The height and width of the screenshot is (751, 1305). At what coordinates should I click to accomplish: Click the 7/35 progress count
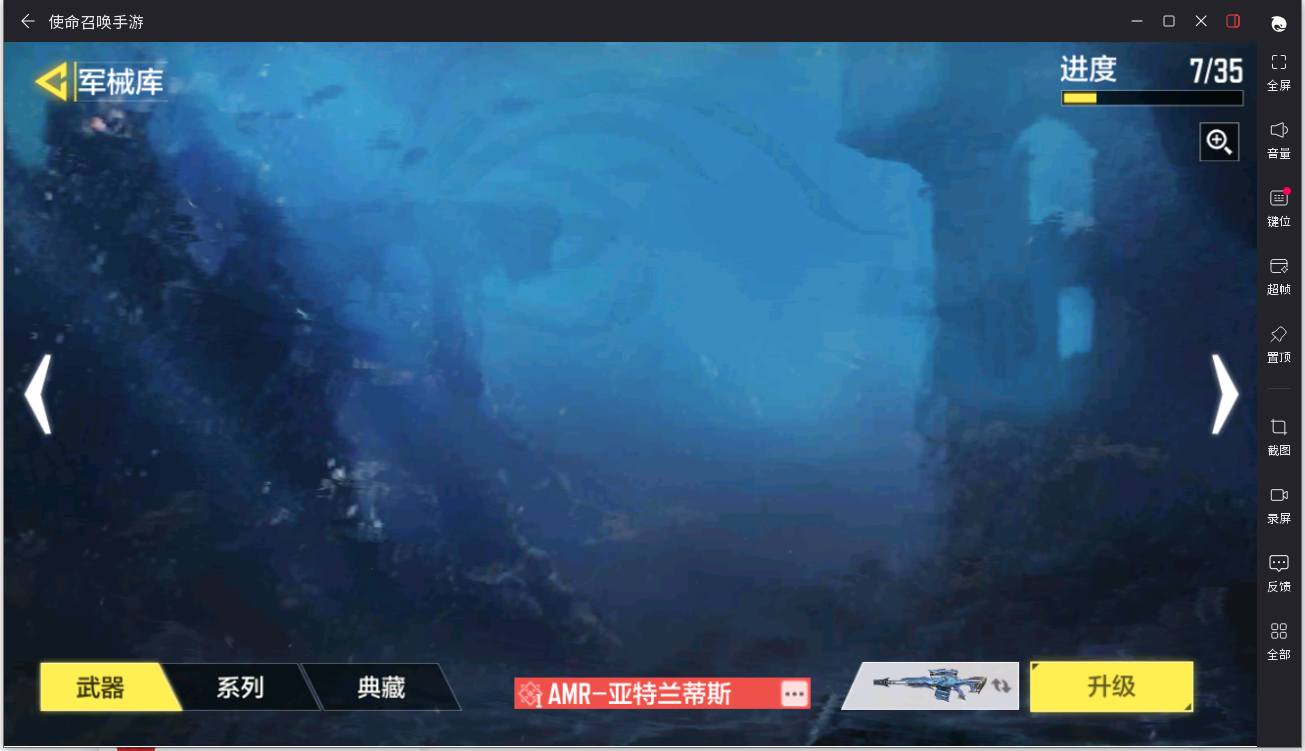pos(1216,70)
